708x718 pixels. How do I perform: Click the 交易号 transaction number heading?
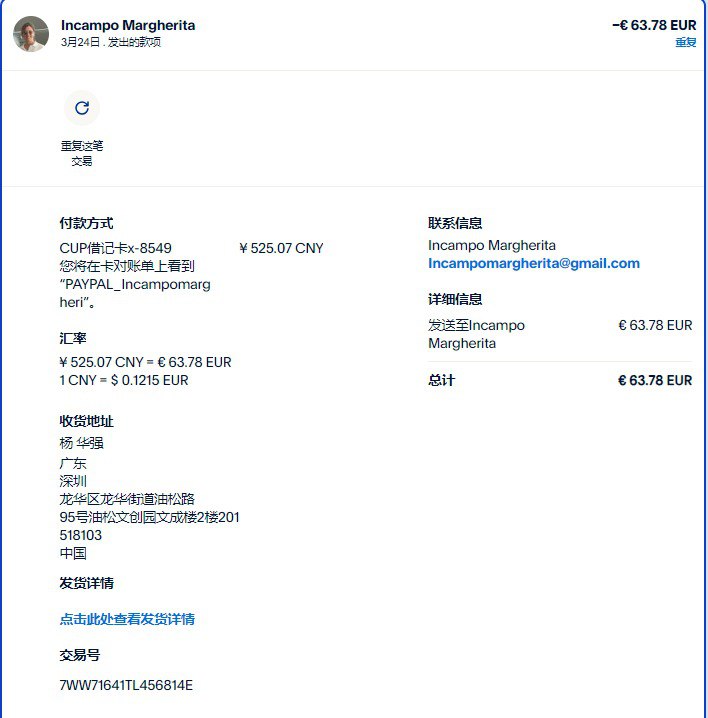point(80,655)
